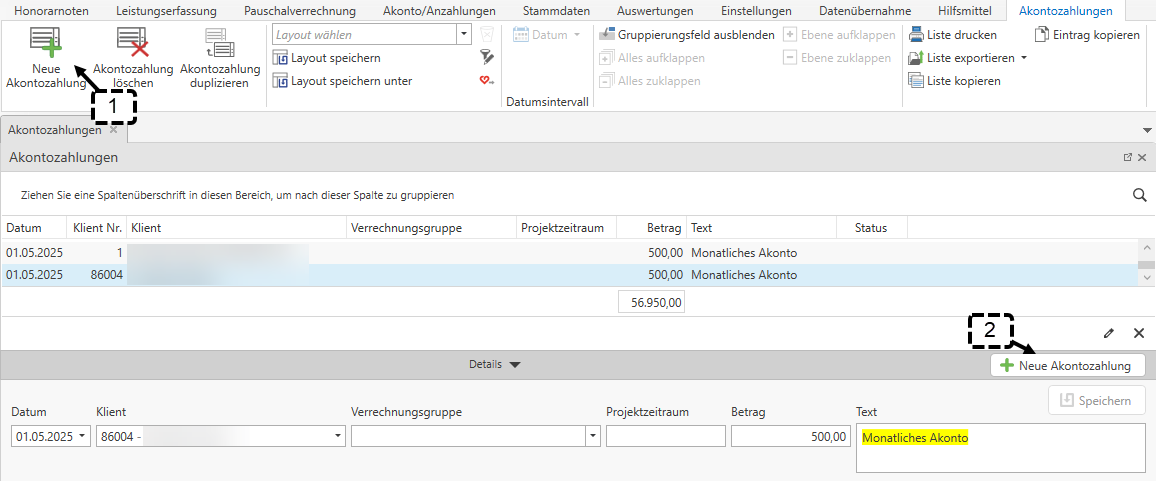
Task: Click the filter edit funnel icon
Action: (x=487, y=58)
